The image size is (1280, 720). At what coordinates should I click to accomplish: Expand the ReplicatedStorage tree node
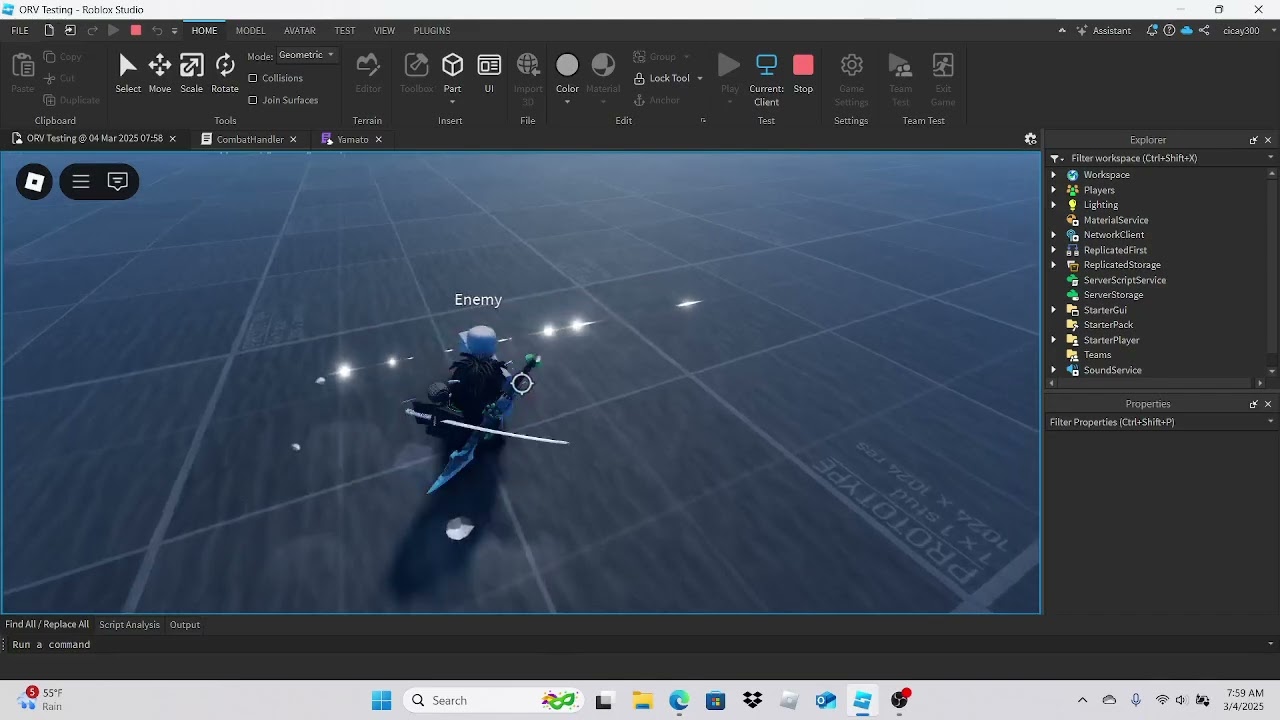1053,265
